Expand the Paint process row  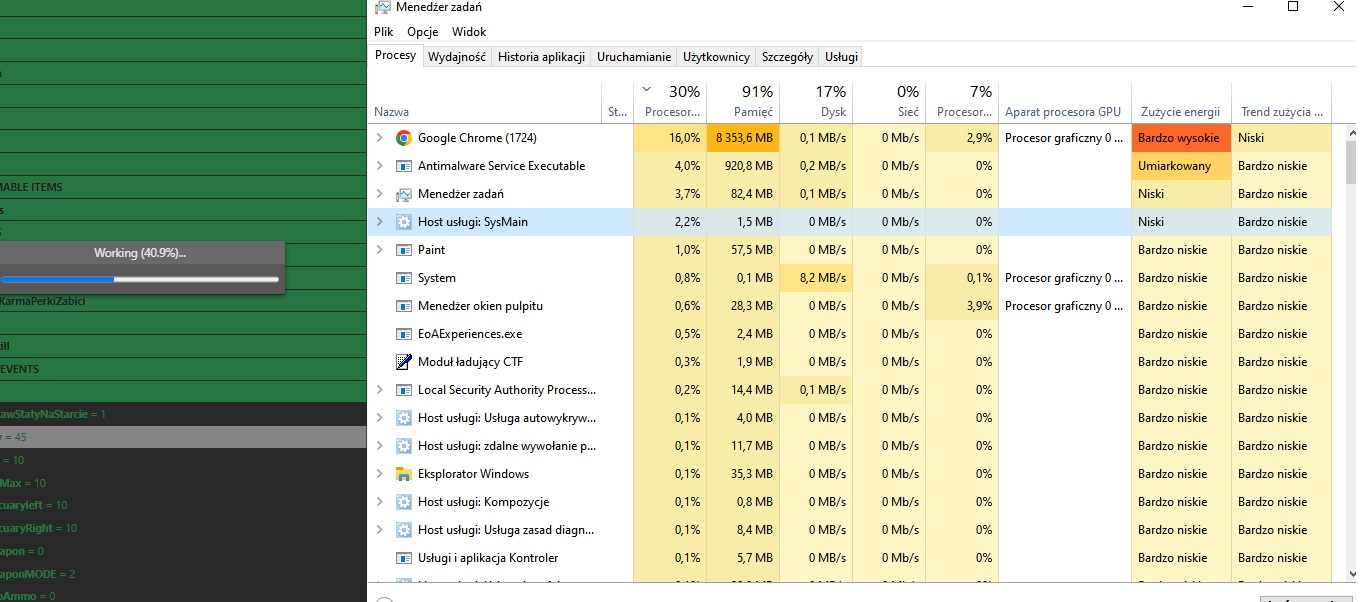tap(379, 250)
